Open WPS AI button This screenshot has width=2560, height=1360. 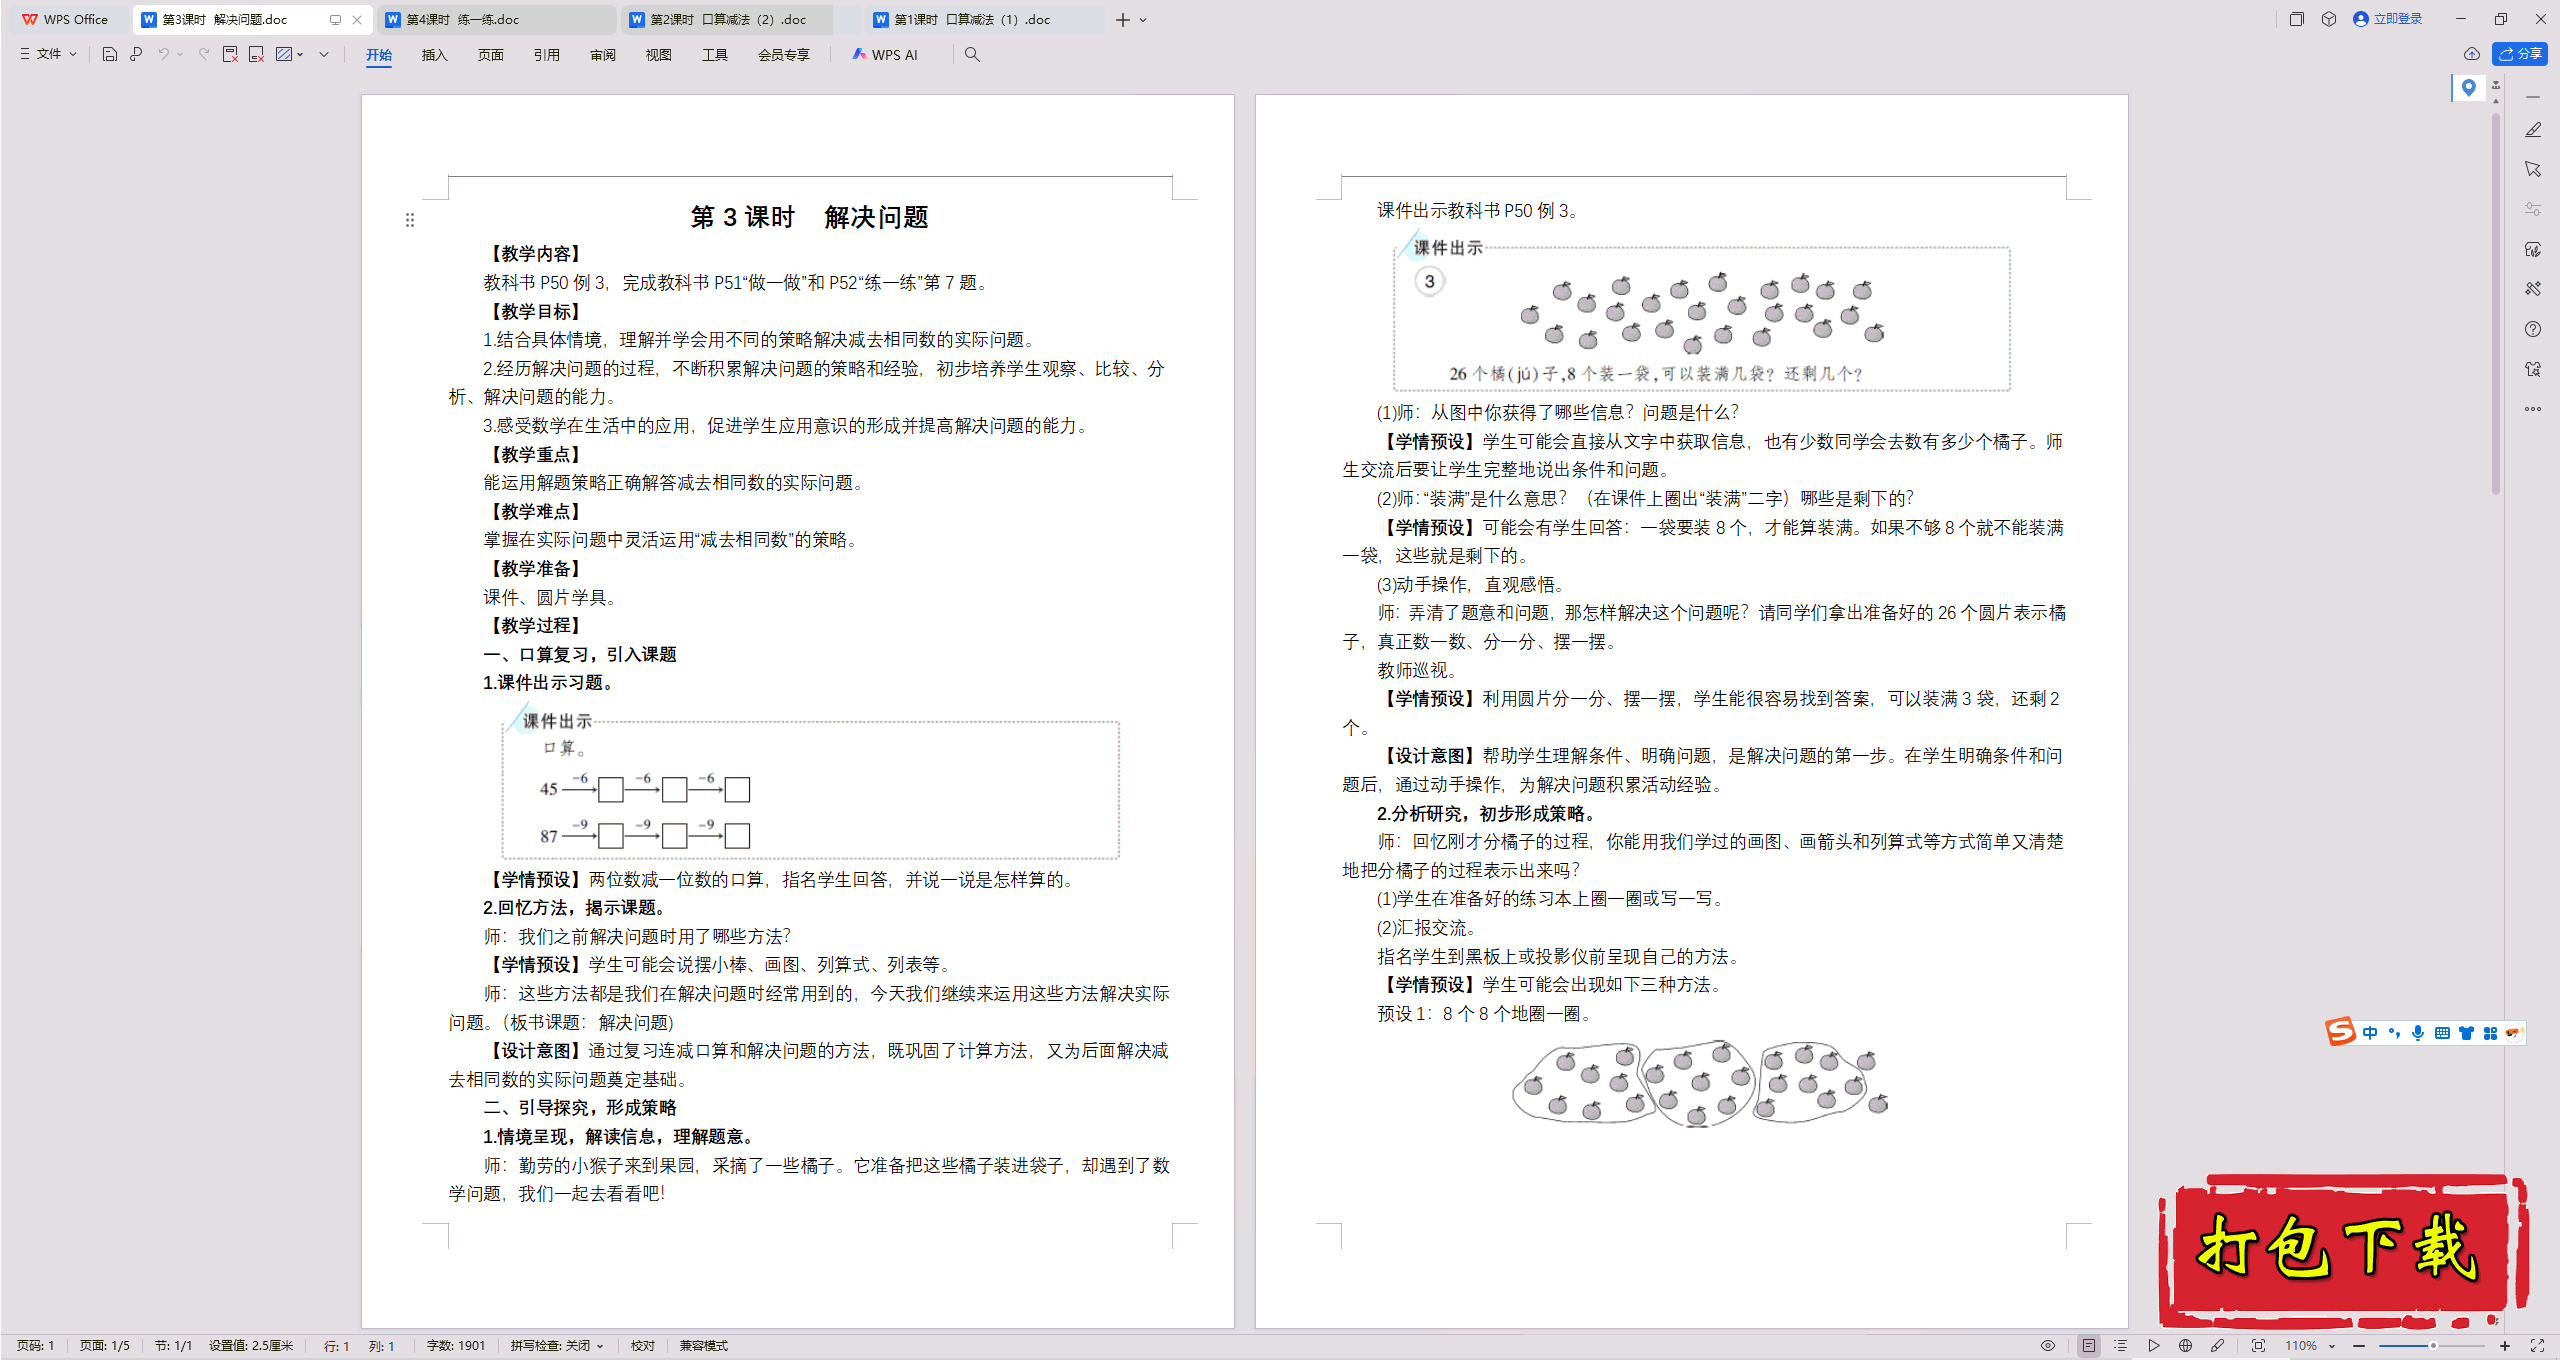[x=885, y=55]
